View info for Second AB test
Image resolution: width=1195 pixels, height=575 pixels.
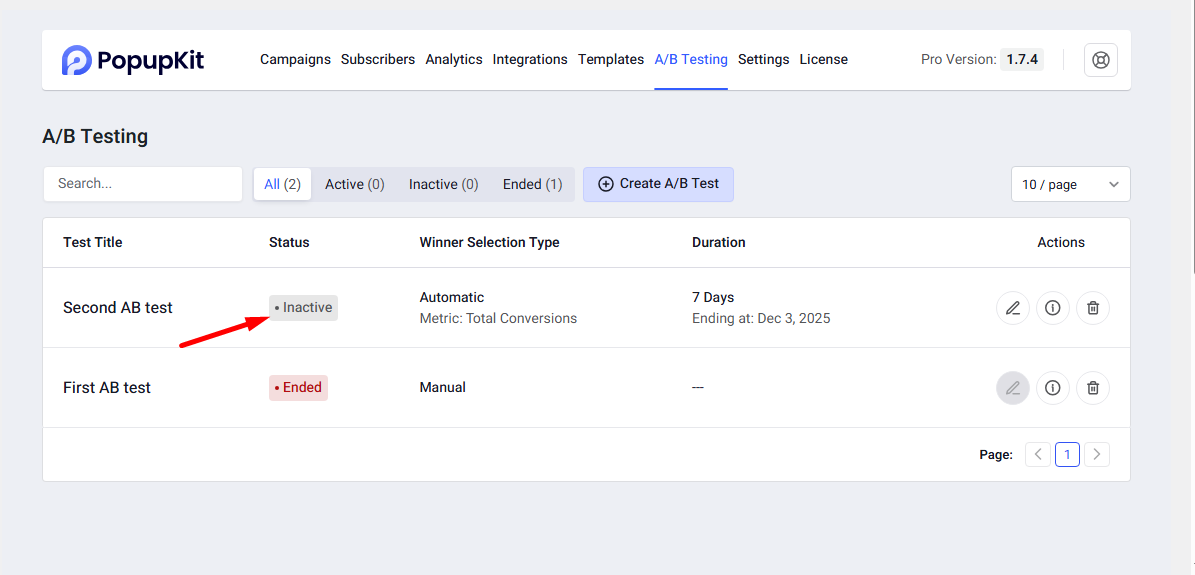[x=1052, y=308]
